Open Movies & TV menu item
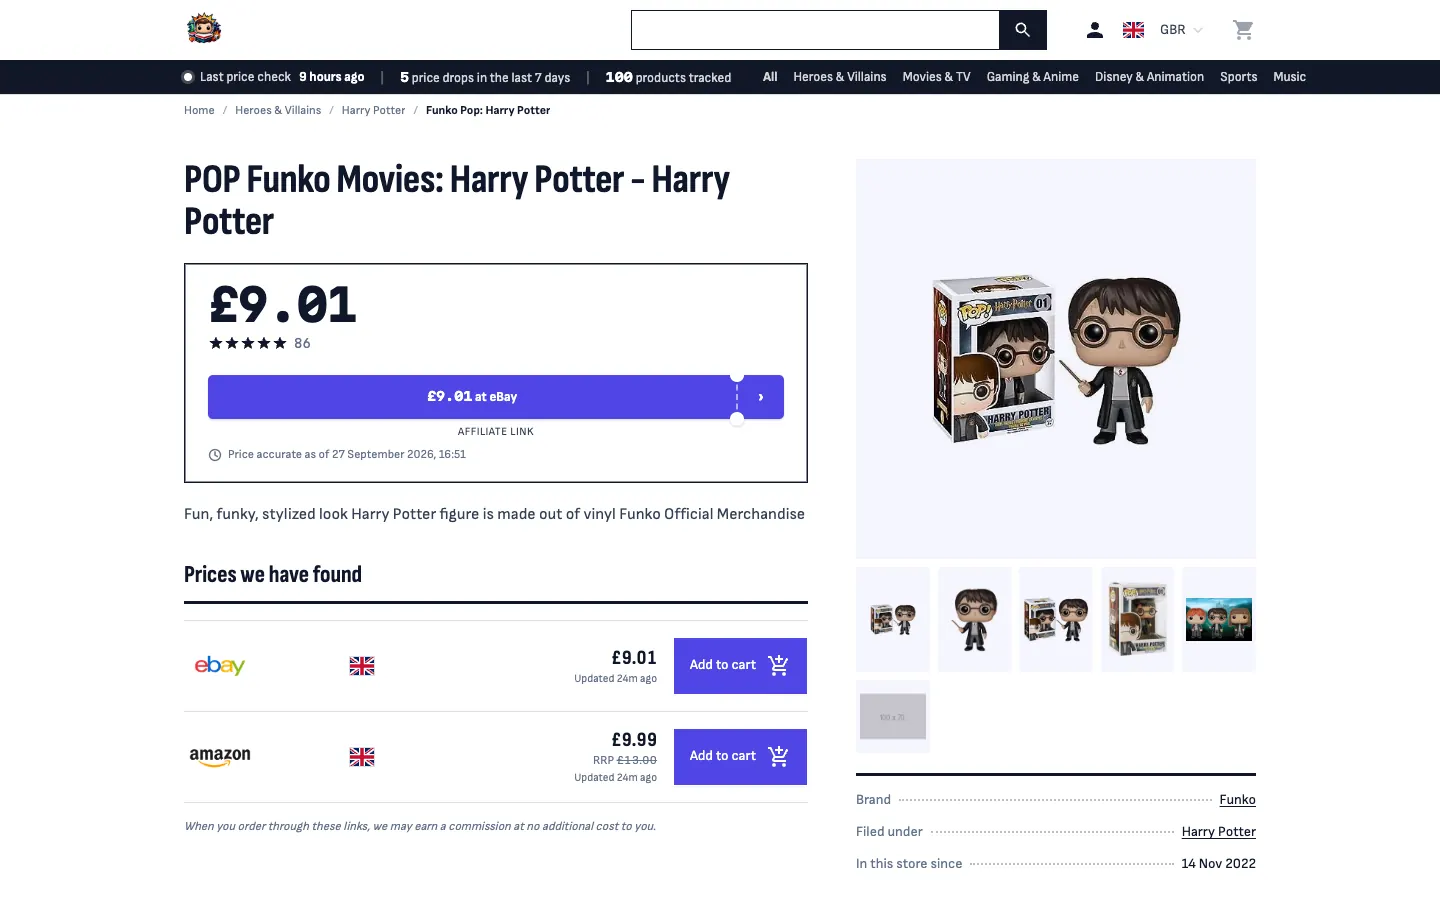 point(936,77)
